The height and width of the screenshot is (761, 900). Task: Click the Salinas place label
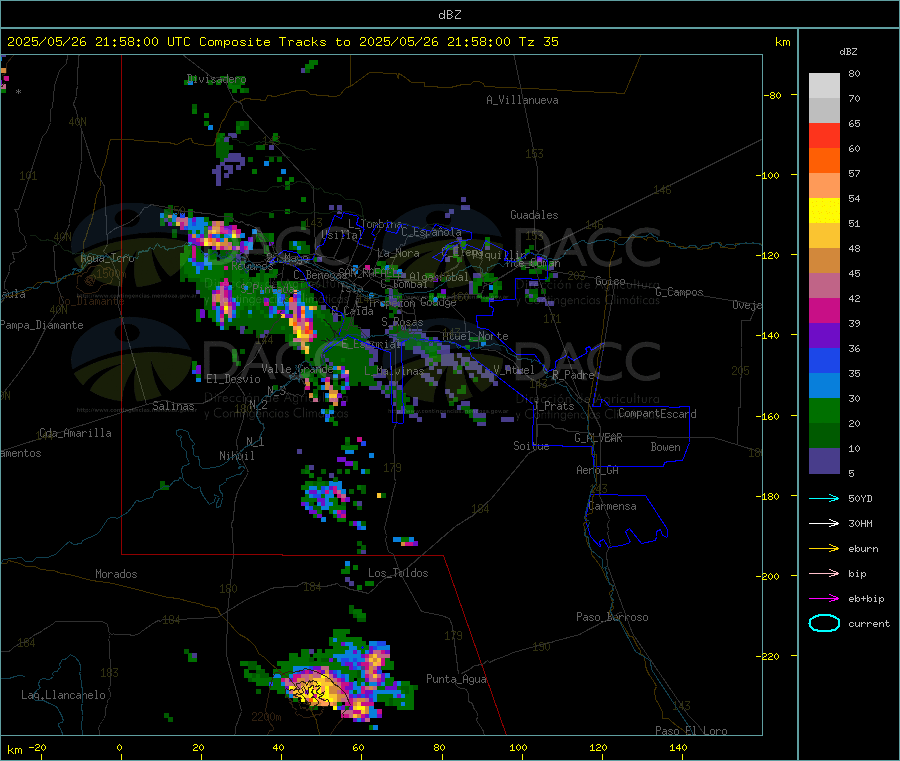click(173, 406)
